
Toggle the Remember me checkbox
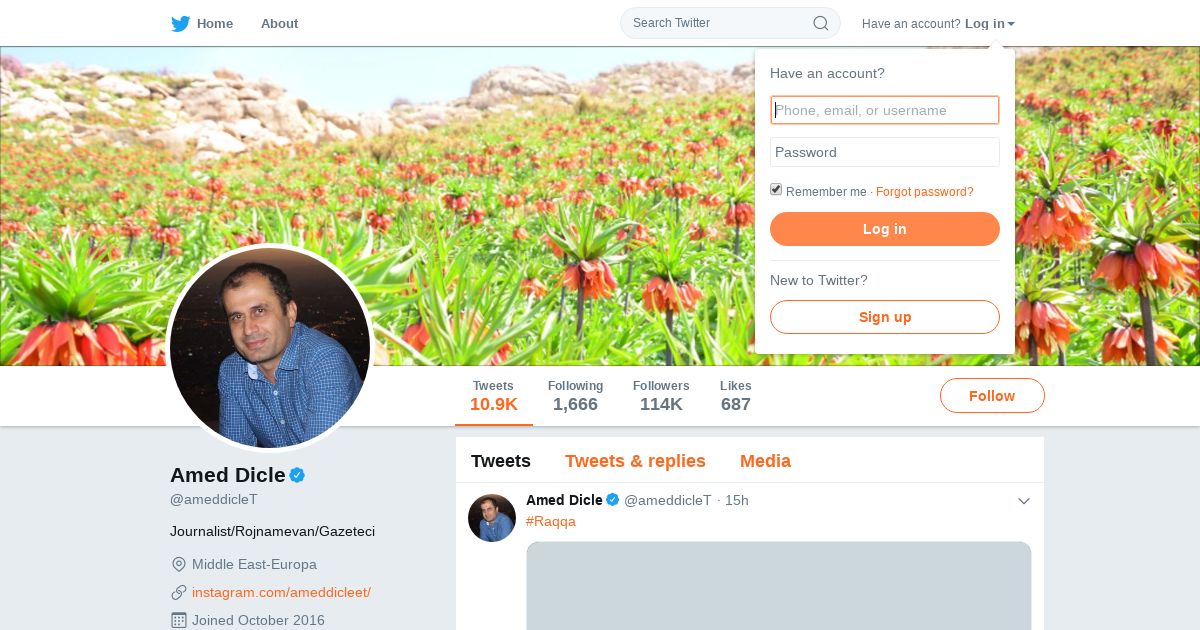point(776,190)
